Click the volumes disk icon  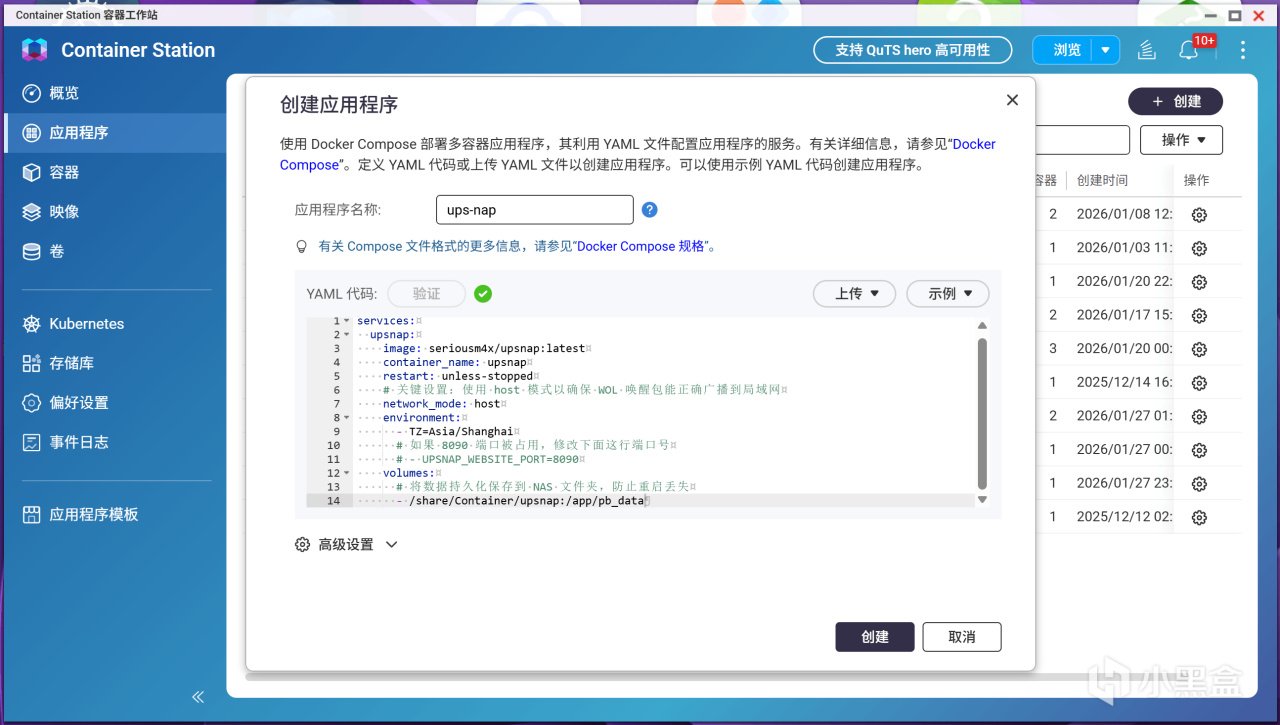coord(31,251)
